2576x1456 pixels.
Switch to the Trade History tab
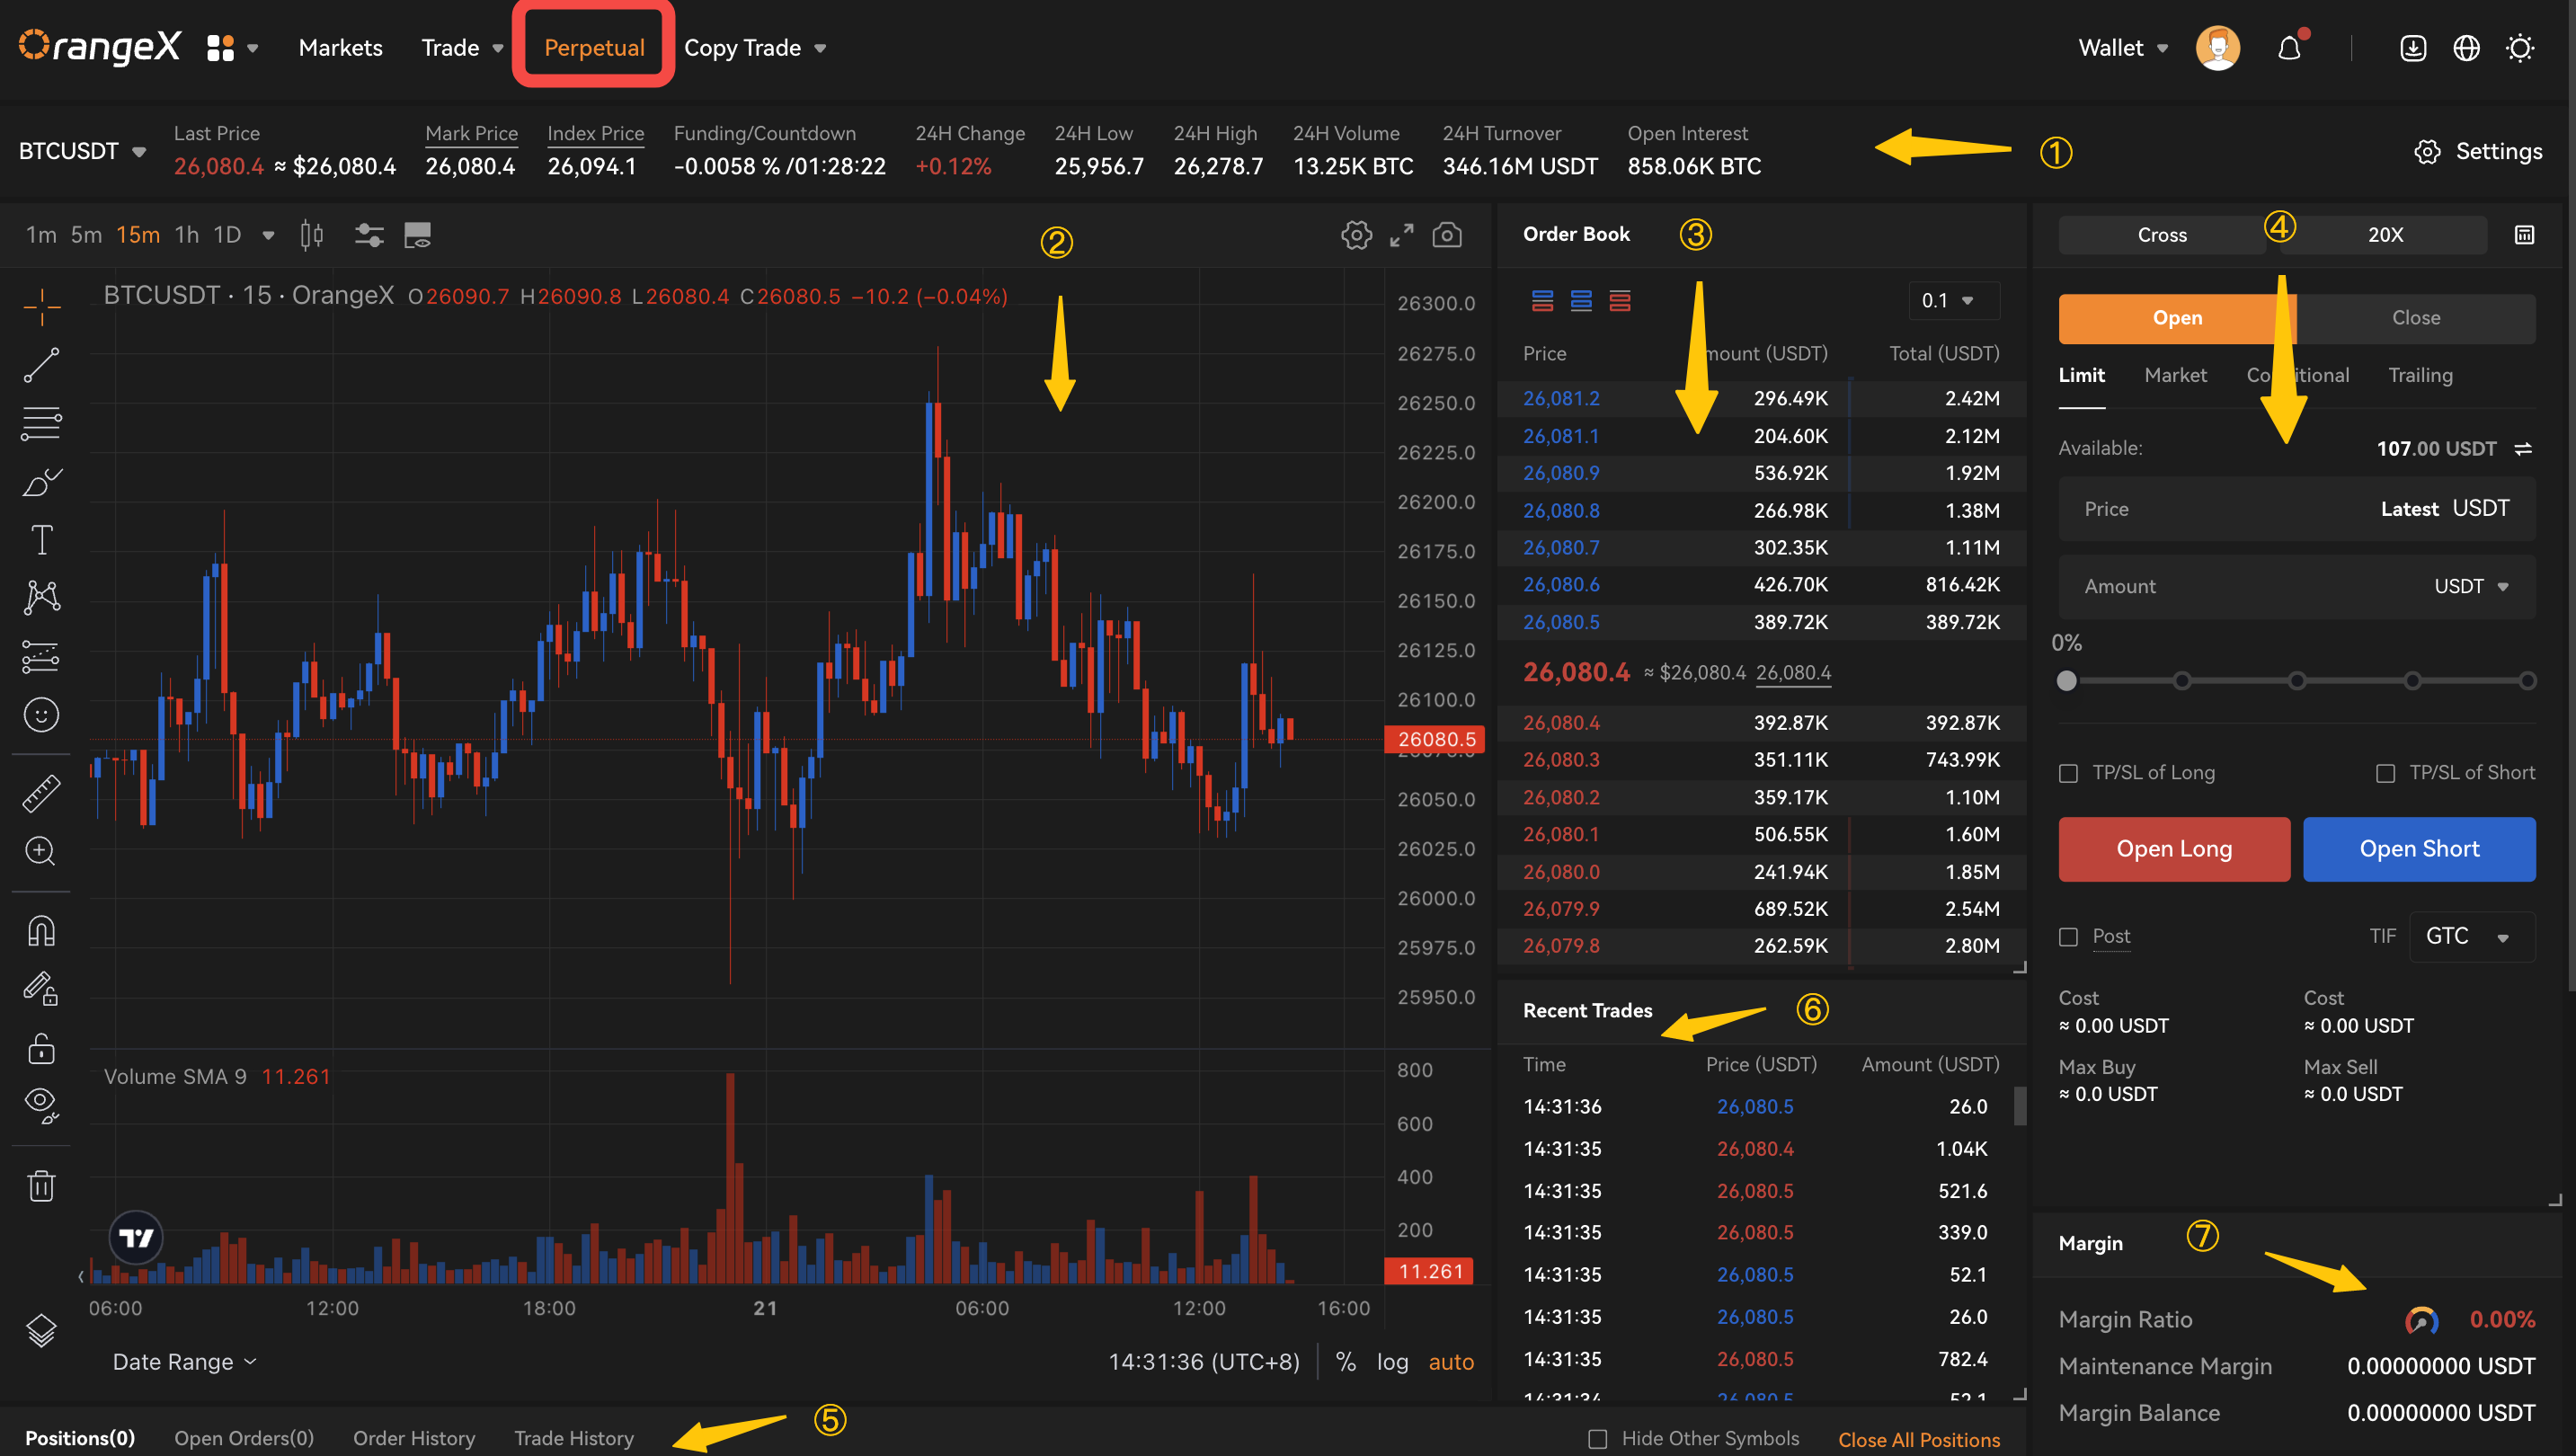click(573, 1438)
